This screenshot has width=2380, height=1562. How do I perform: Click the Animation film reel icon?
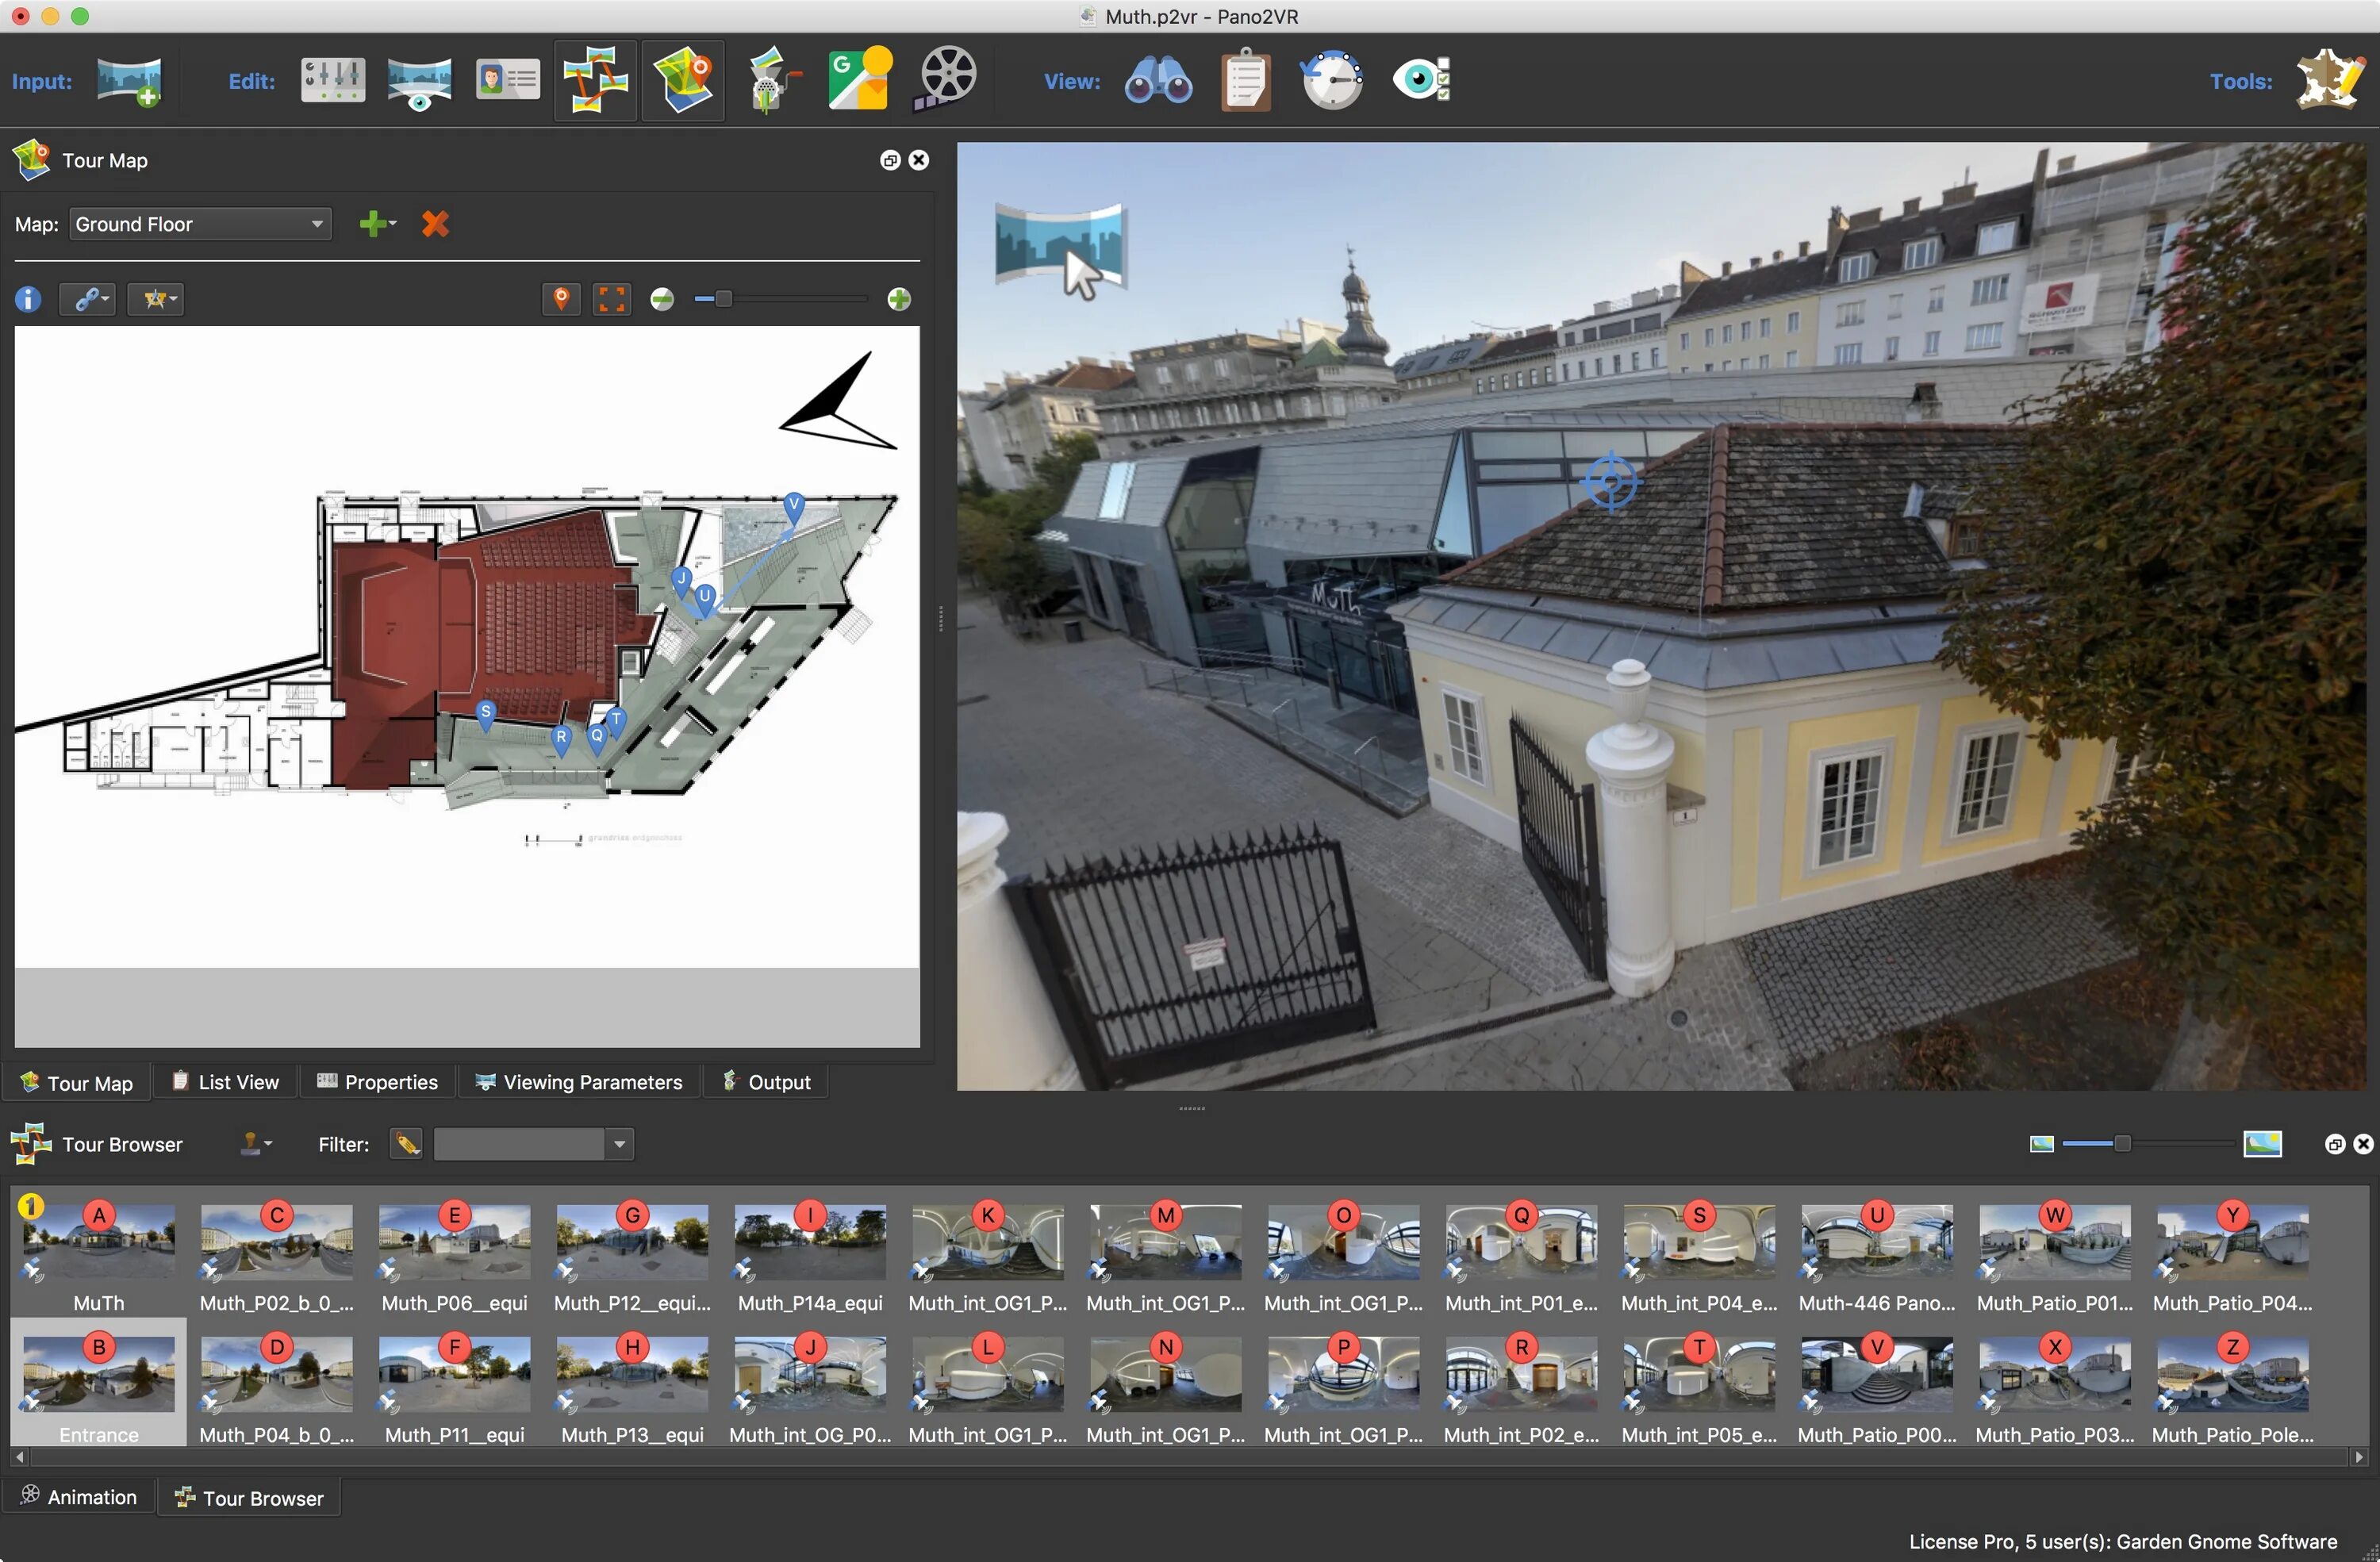point(945,78)
